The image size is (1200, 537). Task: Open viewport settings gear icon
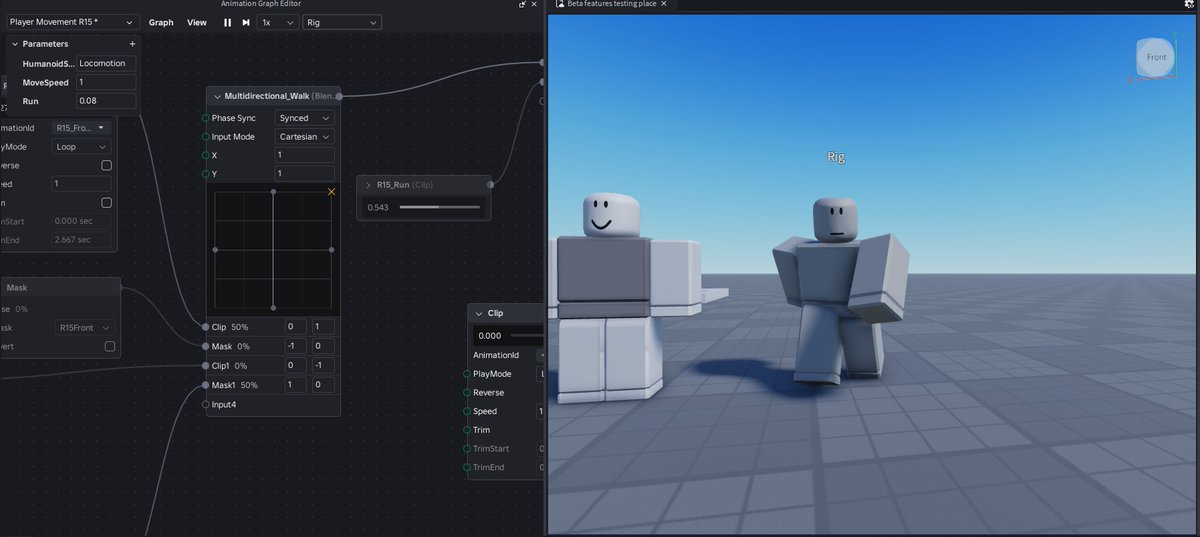[x=1189, y=4]
